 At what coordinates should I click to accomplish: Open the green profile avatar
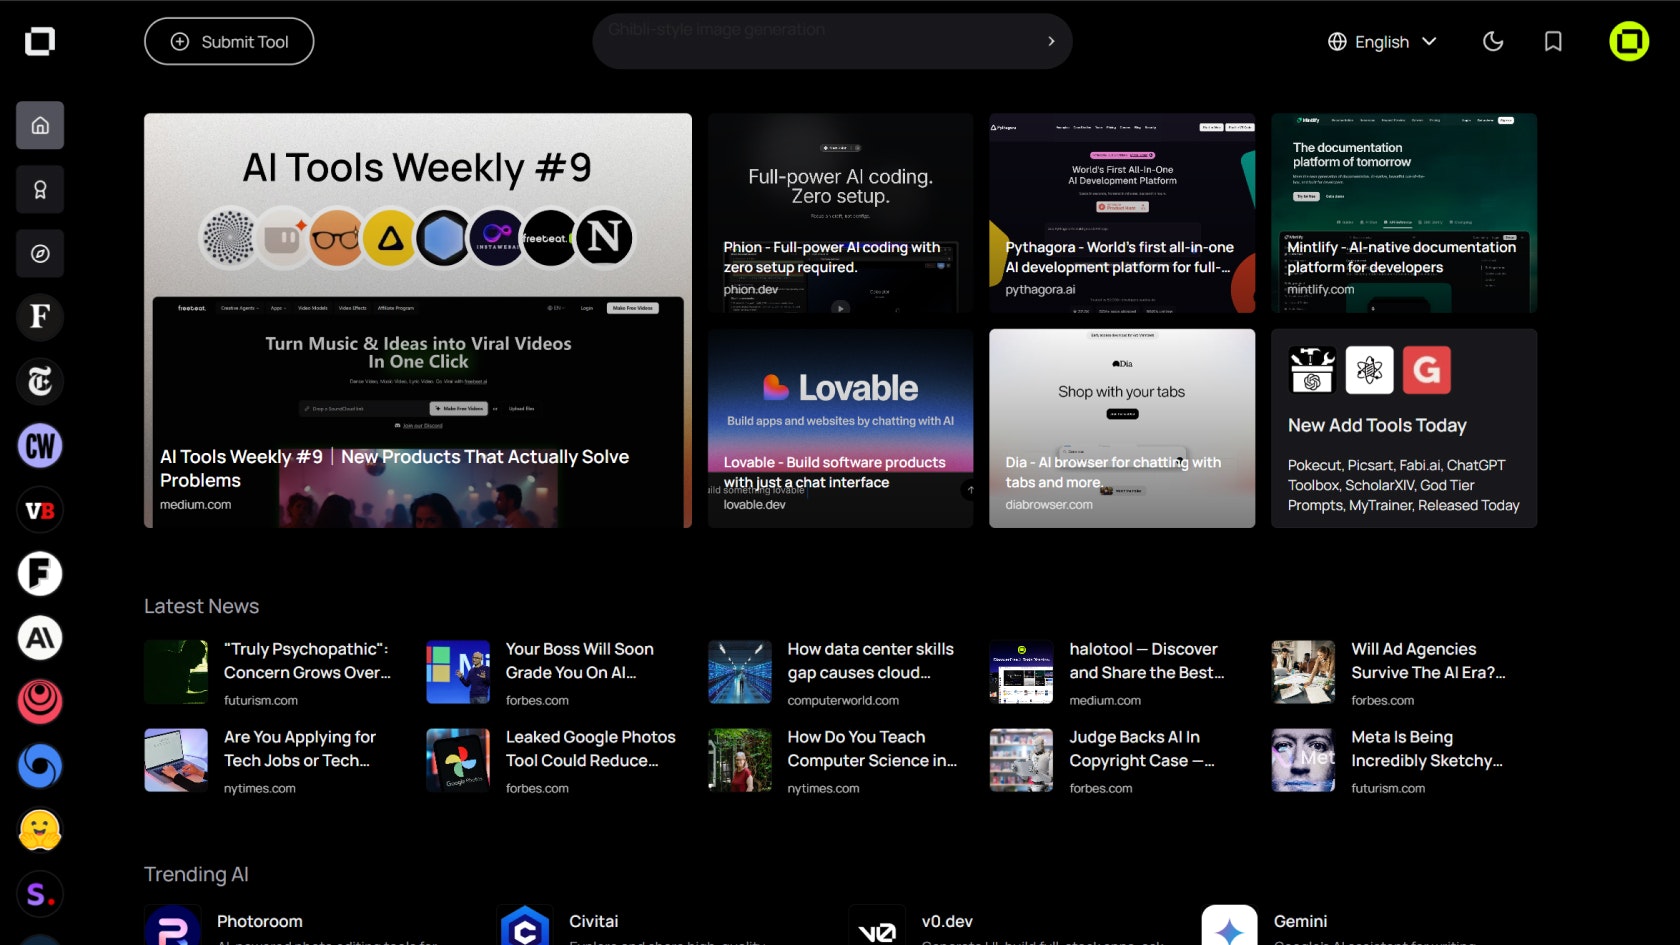pyautogui.click(x=1629, y=41)
